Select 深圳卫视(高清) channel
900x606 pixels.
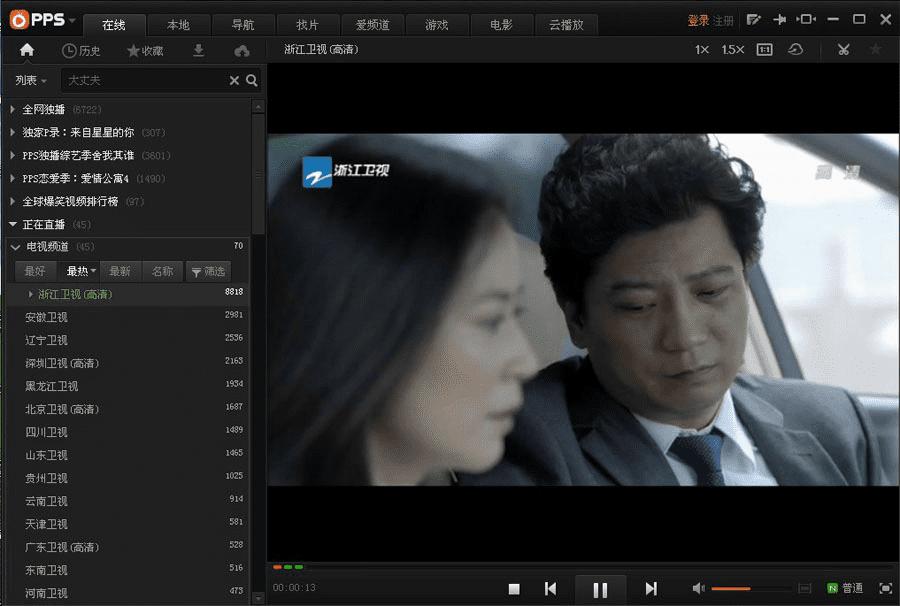tap(126, 363)
